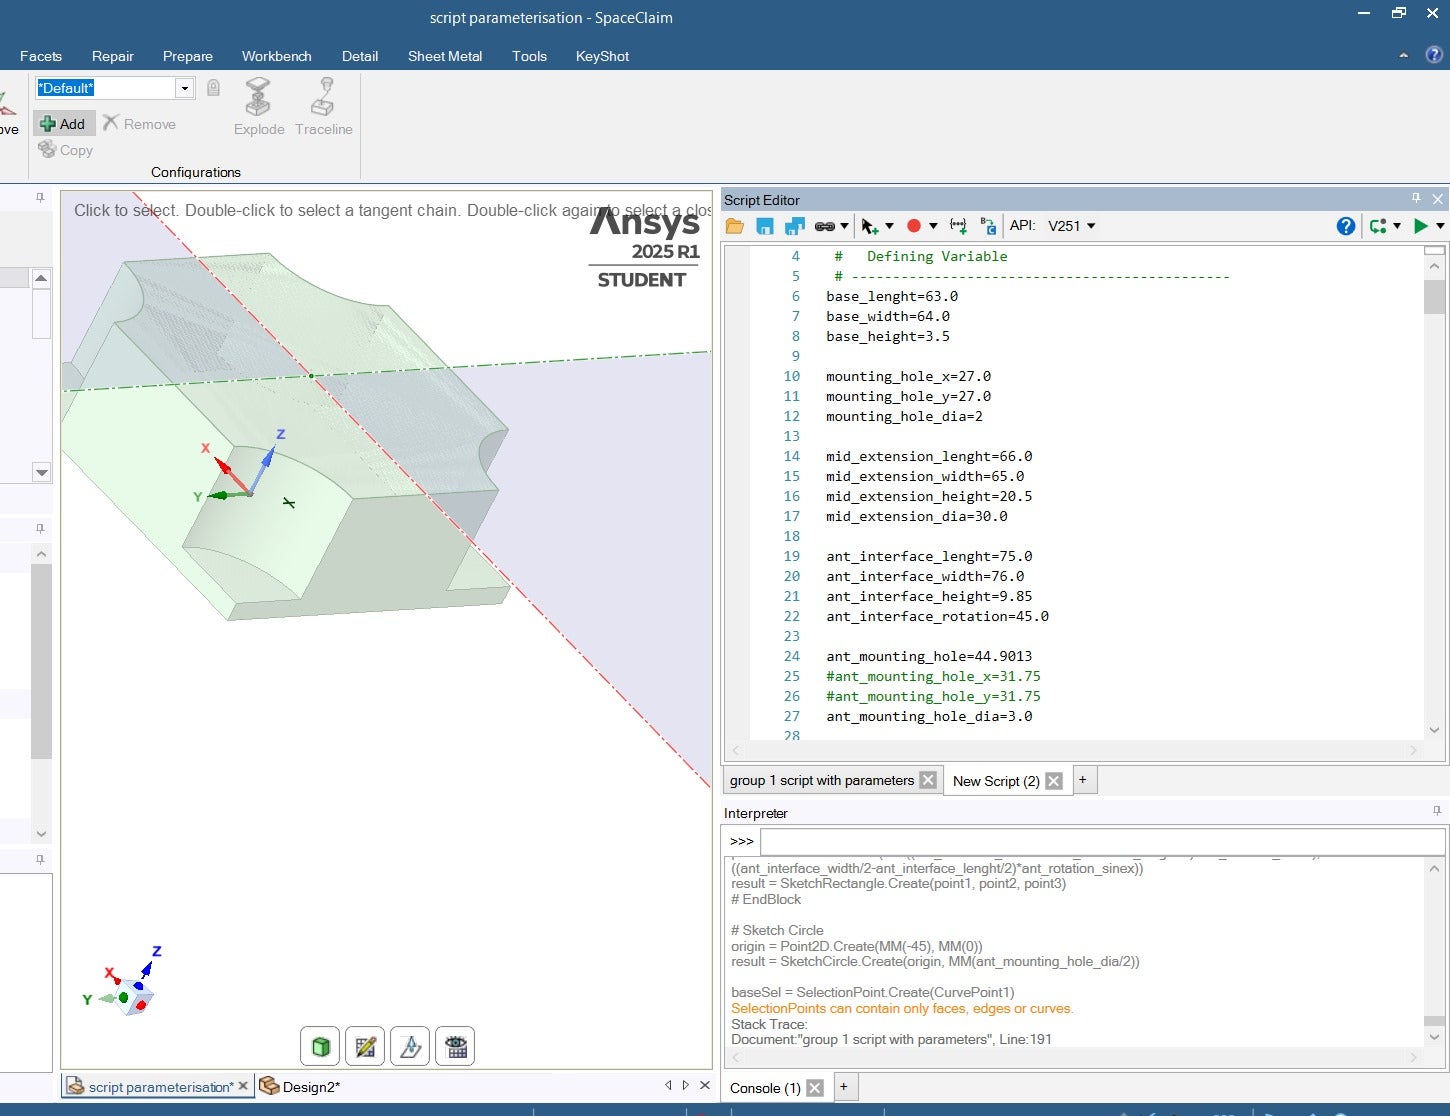The image size is (1450, 1116).
Task: Open the API version V251 dropdown
Action: click(x=1071, y=226)
